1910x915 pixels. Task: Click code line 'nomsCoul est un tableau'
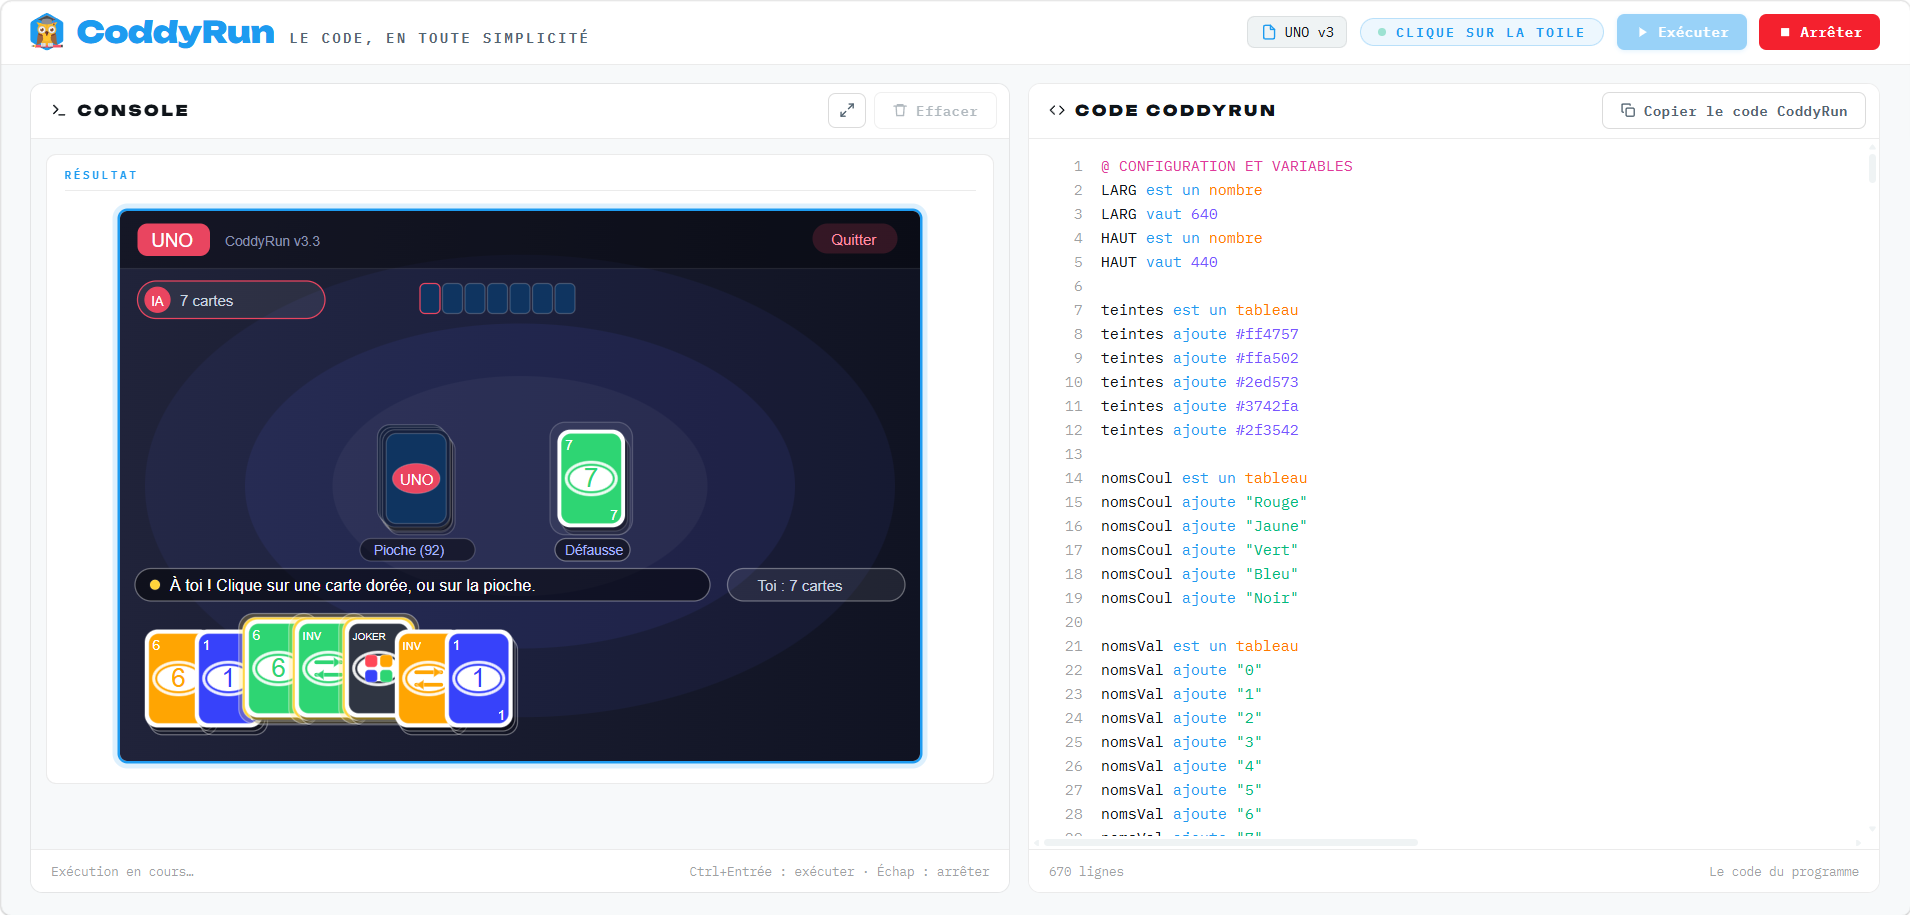(x=1204, y=478)
